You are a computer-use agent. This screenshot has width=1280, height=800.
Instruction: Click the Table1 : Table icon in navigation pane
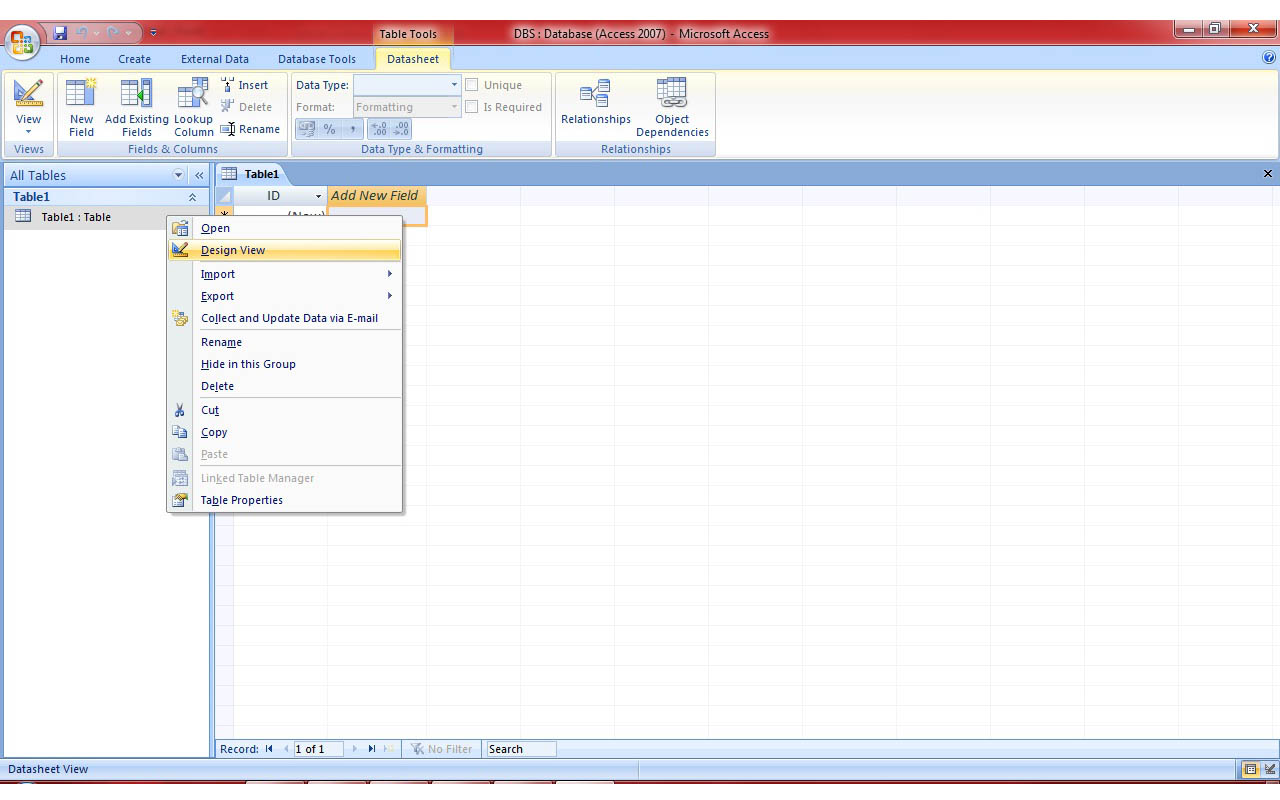tap(23, 216)
